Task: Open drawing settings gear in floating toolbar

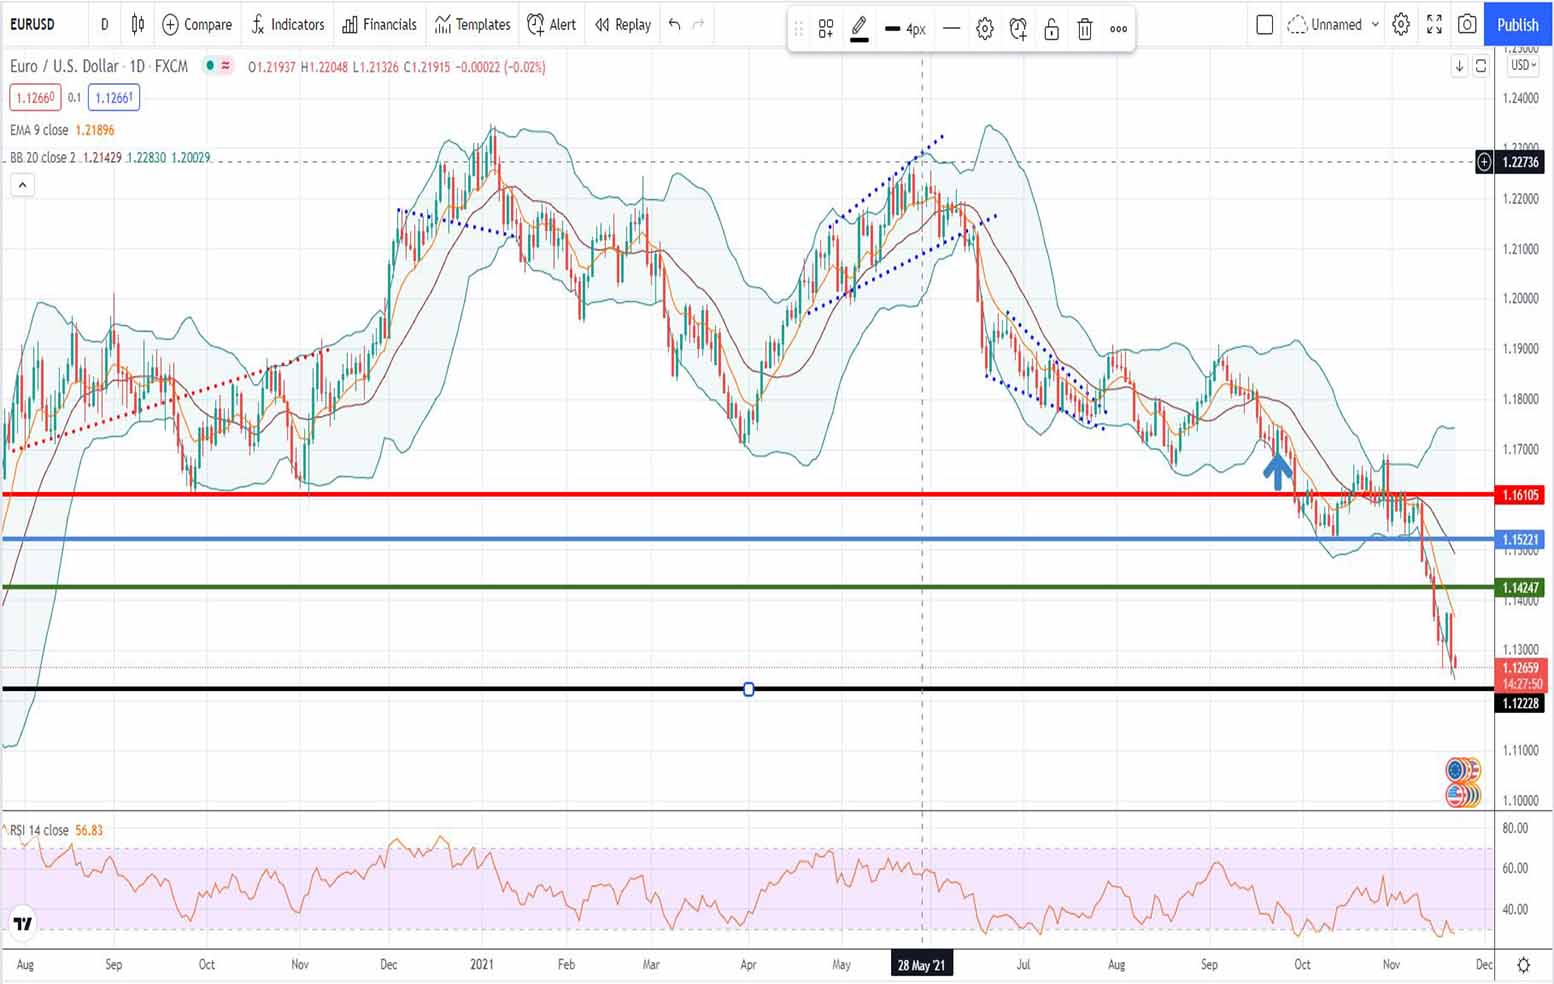Action: [x=985, y=29]
